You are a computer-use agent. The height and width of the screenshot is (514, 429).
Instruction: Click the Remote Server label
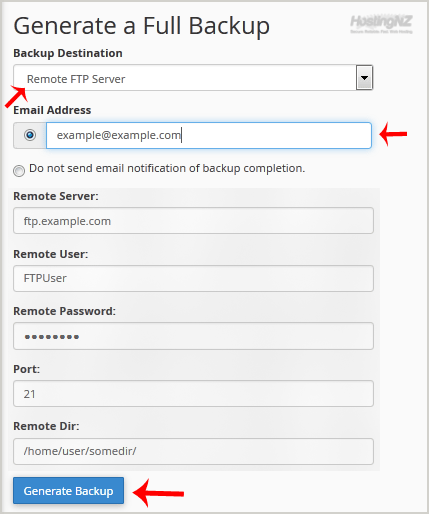click(56, 196)
